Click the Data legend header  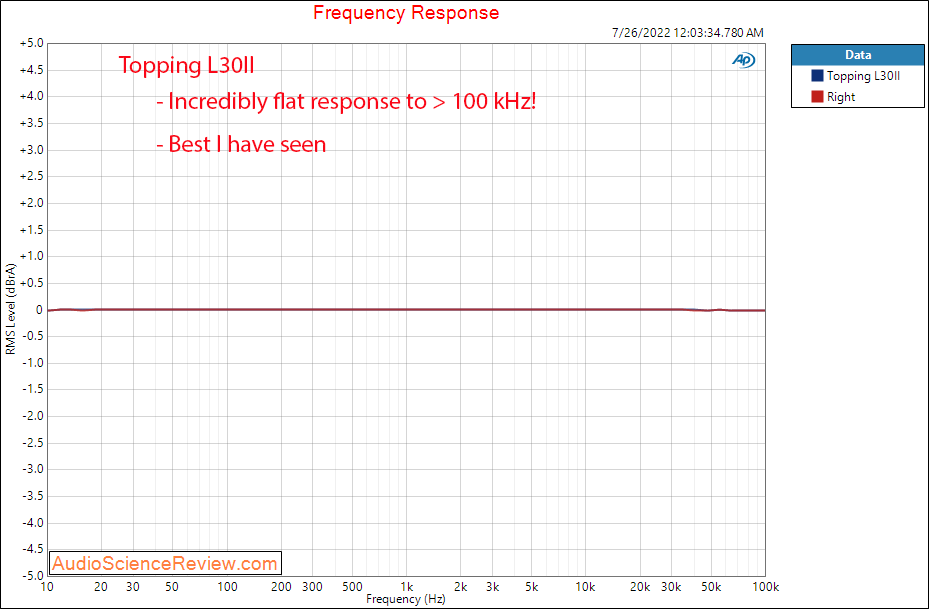click(x=858, y=55)
